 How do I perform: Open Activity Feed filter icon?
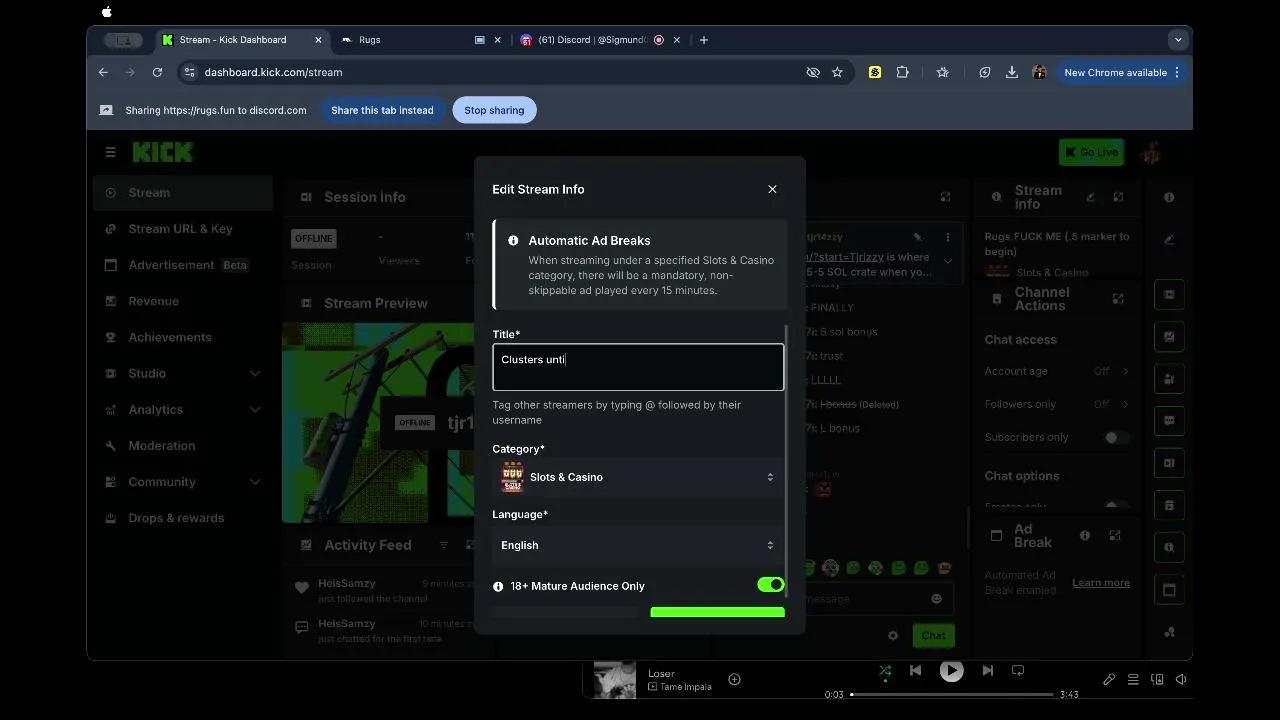tap(444, 545)
